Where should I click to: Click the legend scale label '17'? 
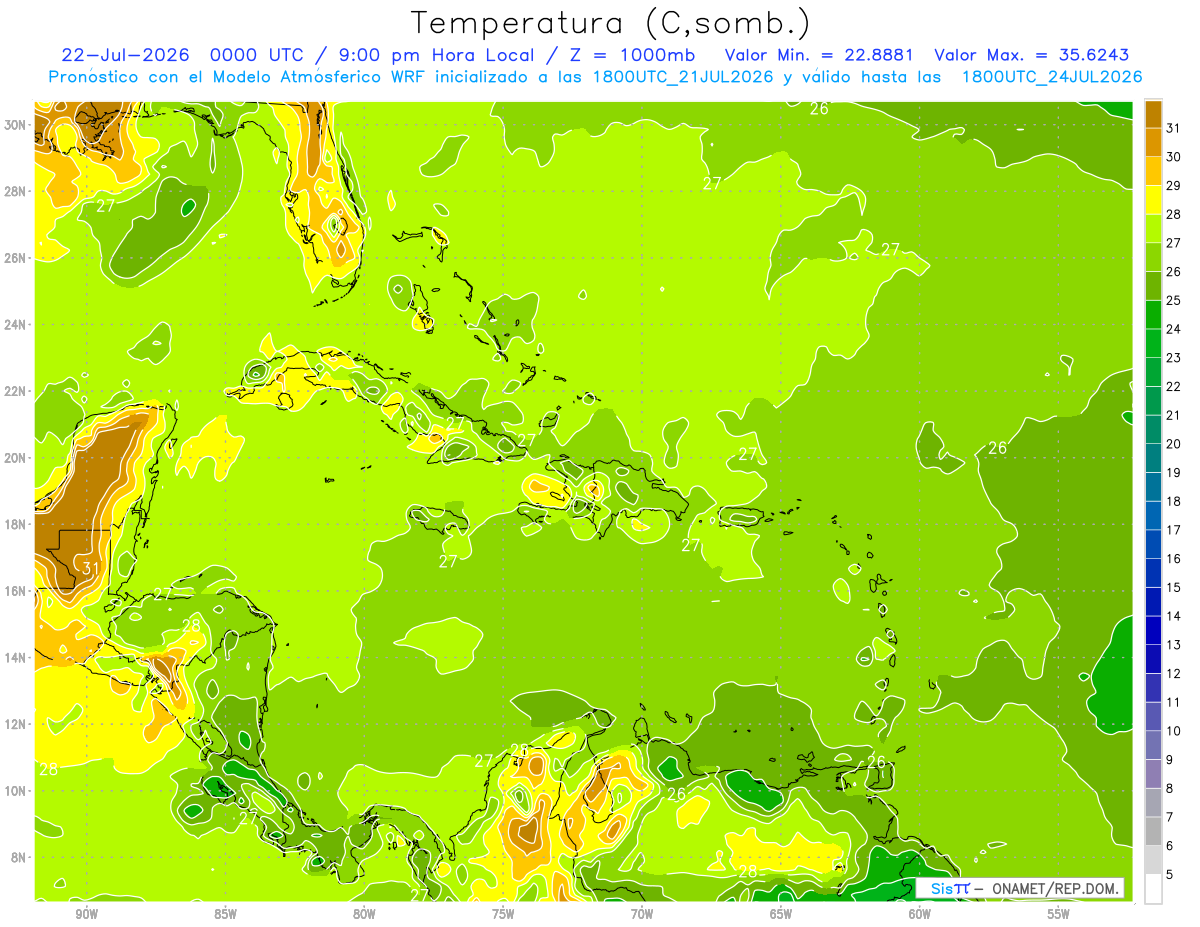click(1173, 529)
